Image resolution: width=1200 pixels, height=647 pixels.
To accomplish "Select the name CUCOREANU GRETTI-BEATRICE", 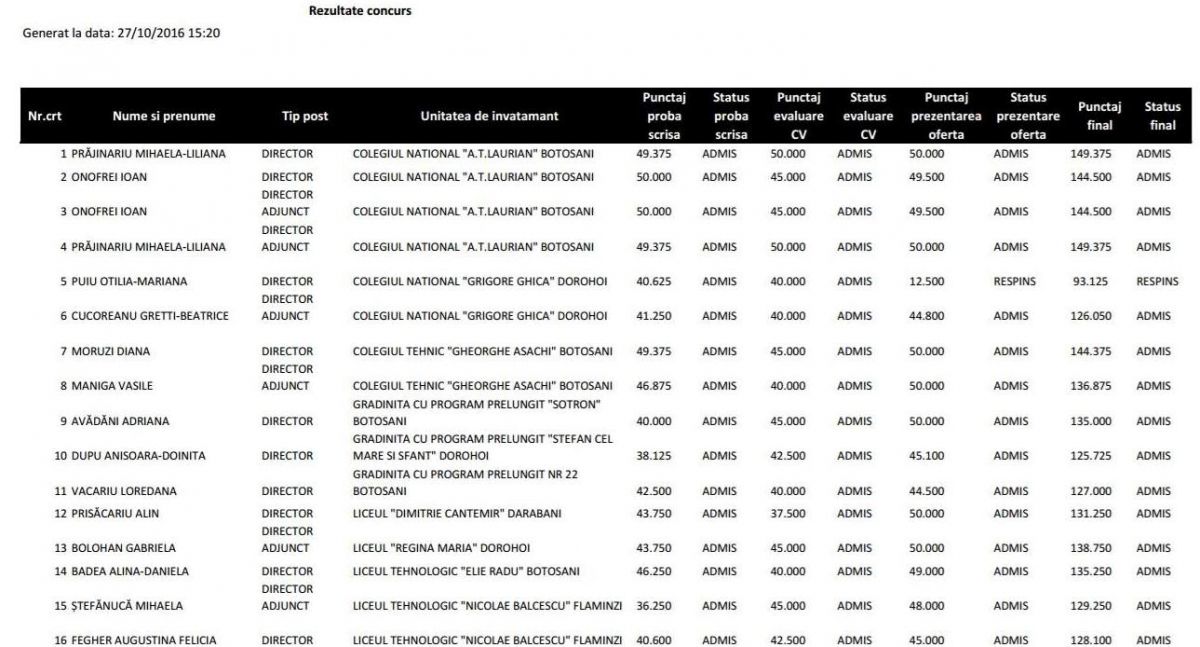I will 150,316.
